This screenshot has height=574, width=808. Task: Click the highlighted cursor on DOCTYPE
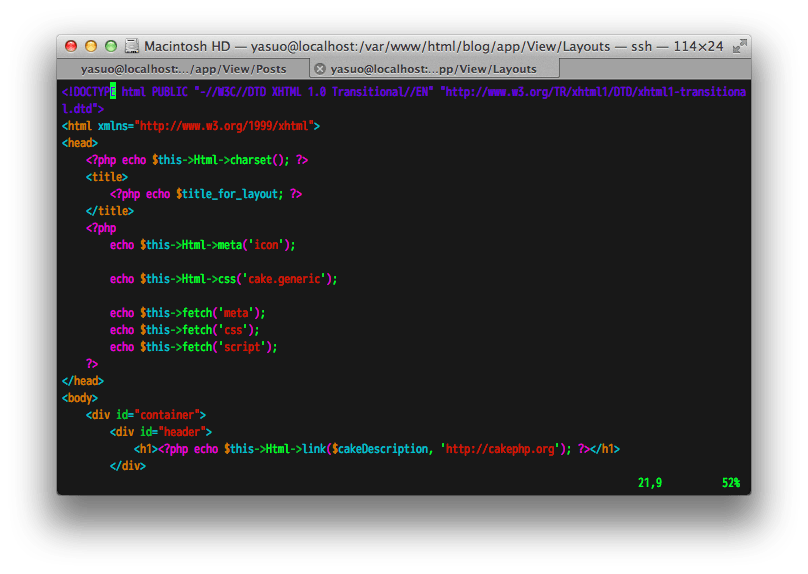coord(113,92)
